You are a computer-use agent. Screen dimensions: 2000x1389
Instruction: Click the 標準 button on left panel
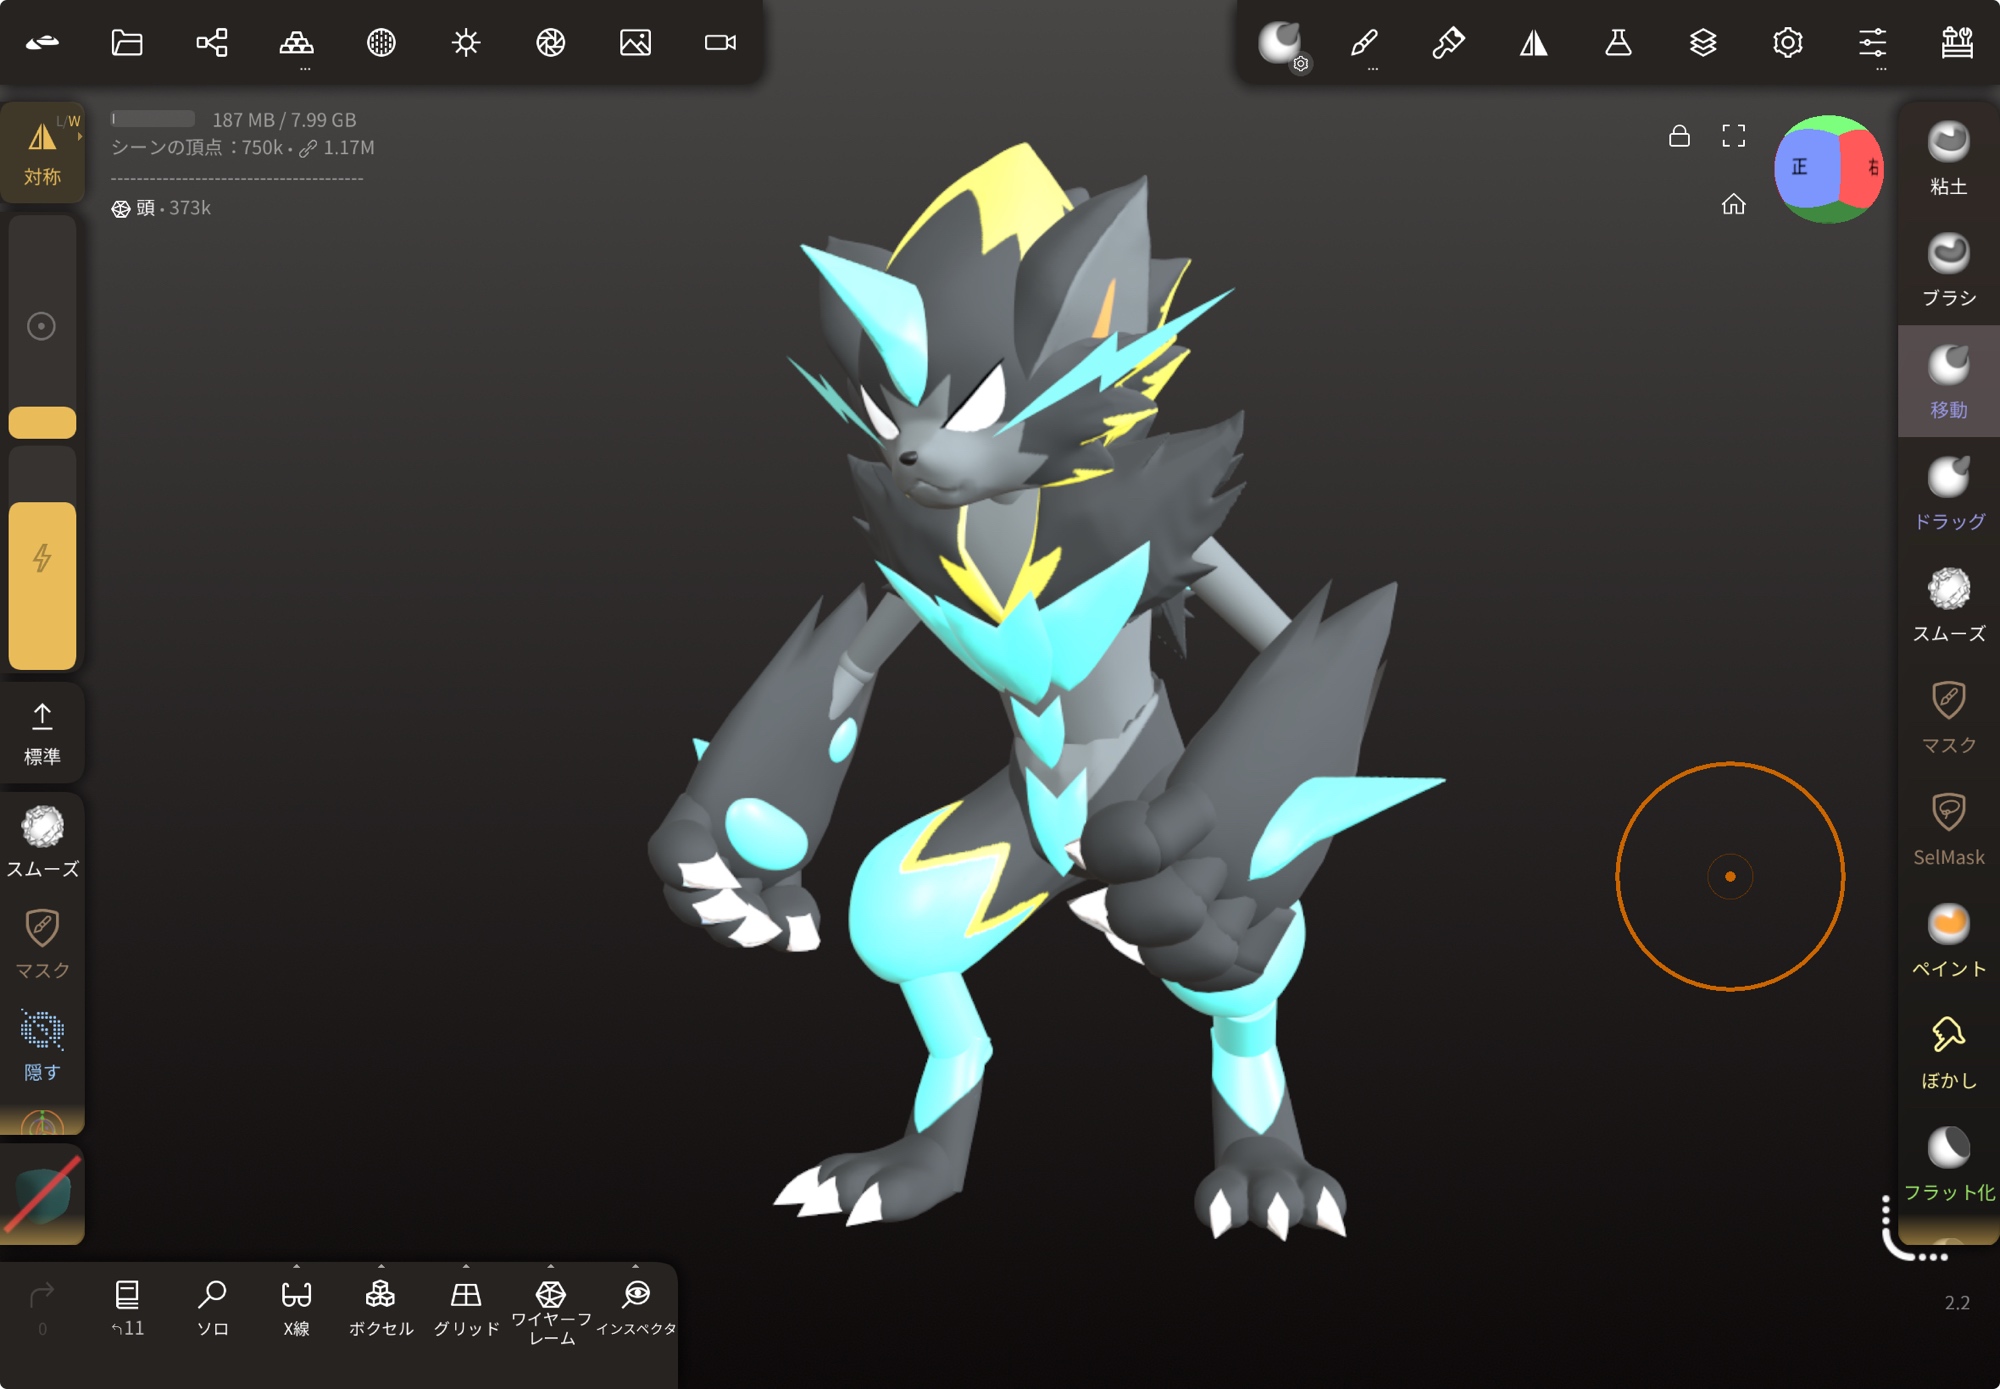pyautogui.click(x=42, y=733)
